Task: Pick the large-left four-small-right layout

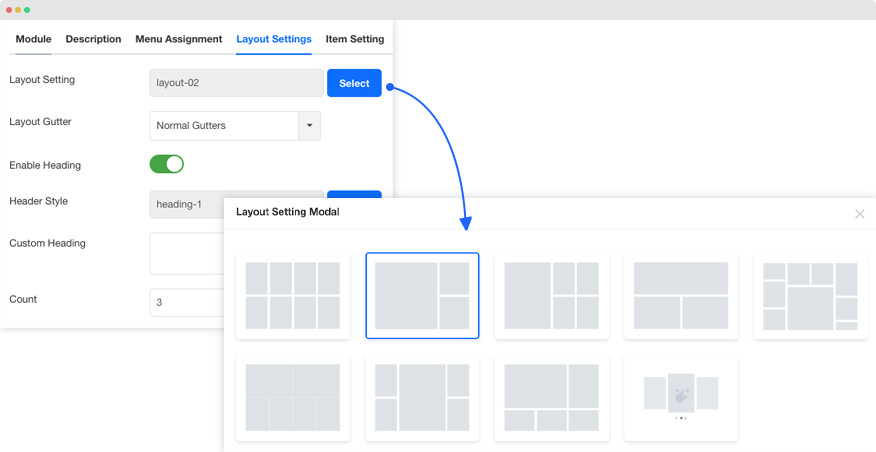Action: (551, 296)
